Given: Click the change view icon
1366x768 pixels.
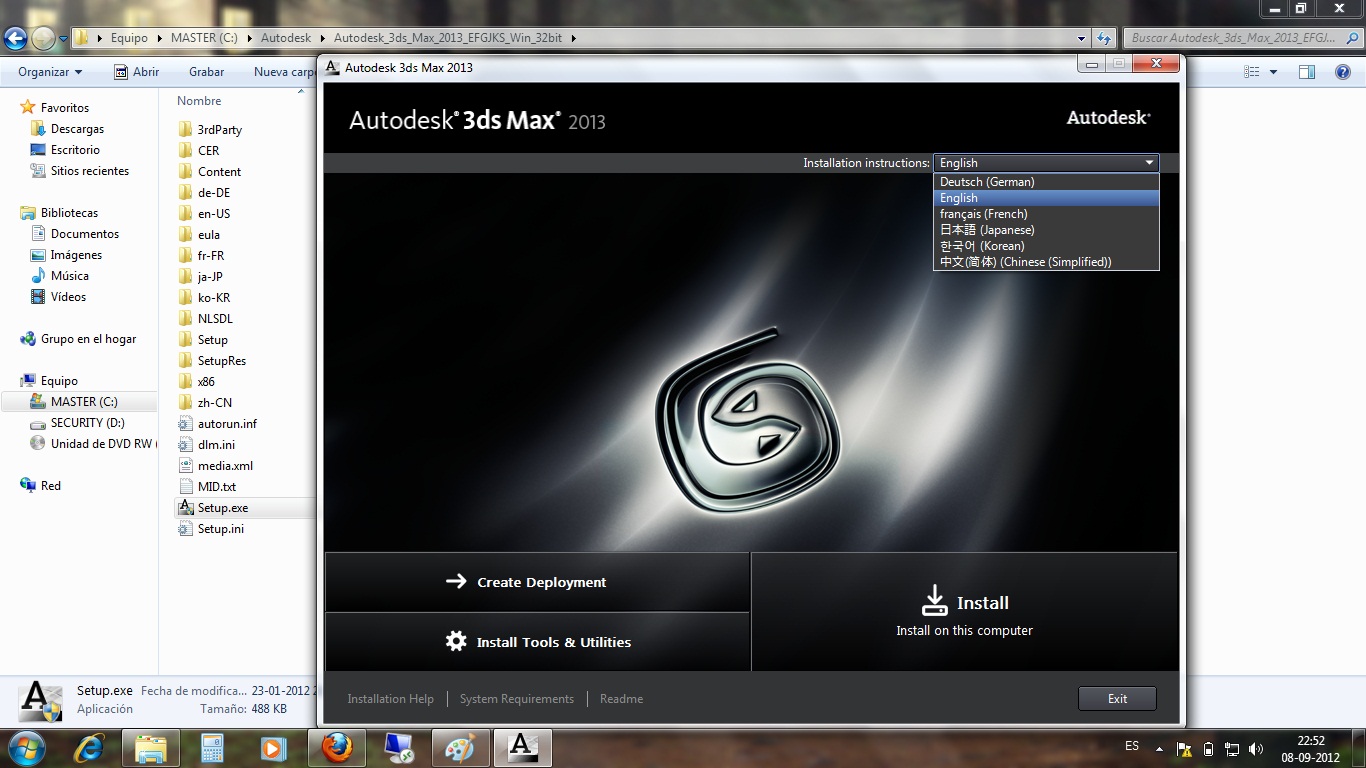Looking at the screenshot, I should (x=1252, y=72).
